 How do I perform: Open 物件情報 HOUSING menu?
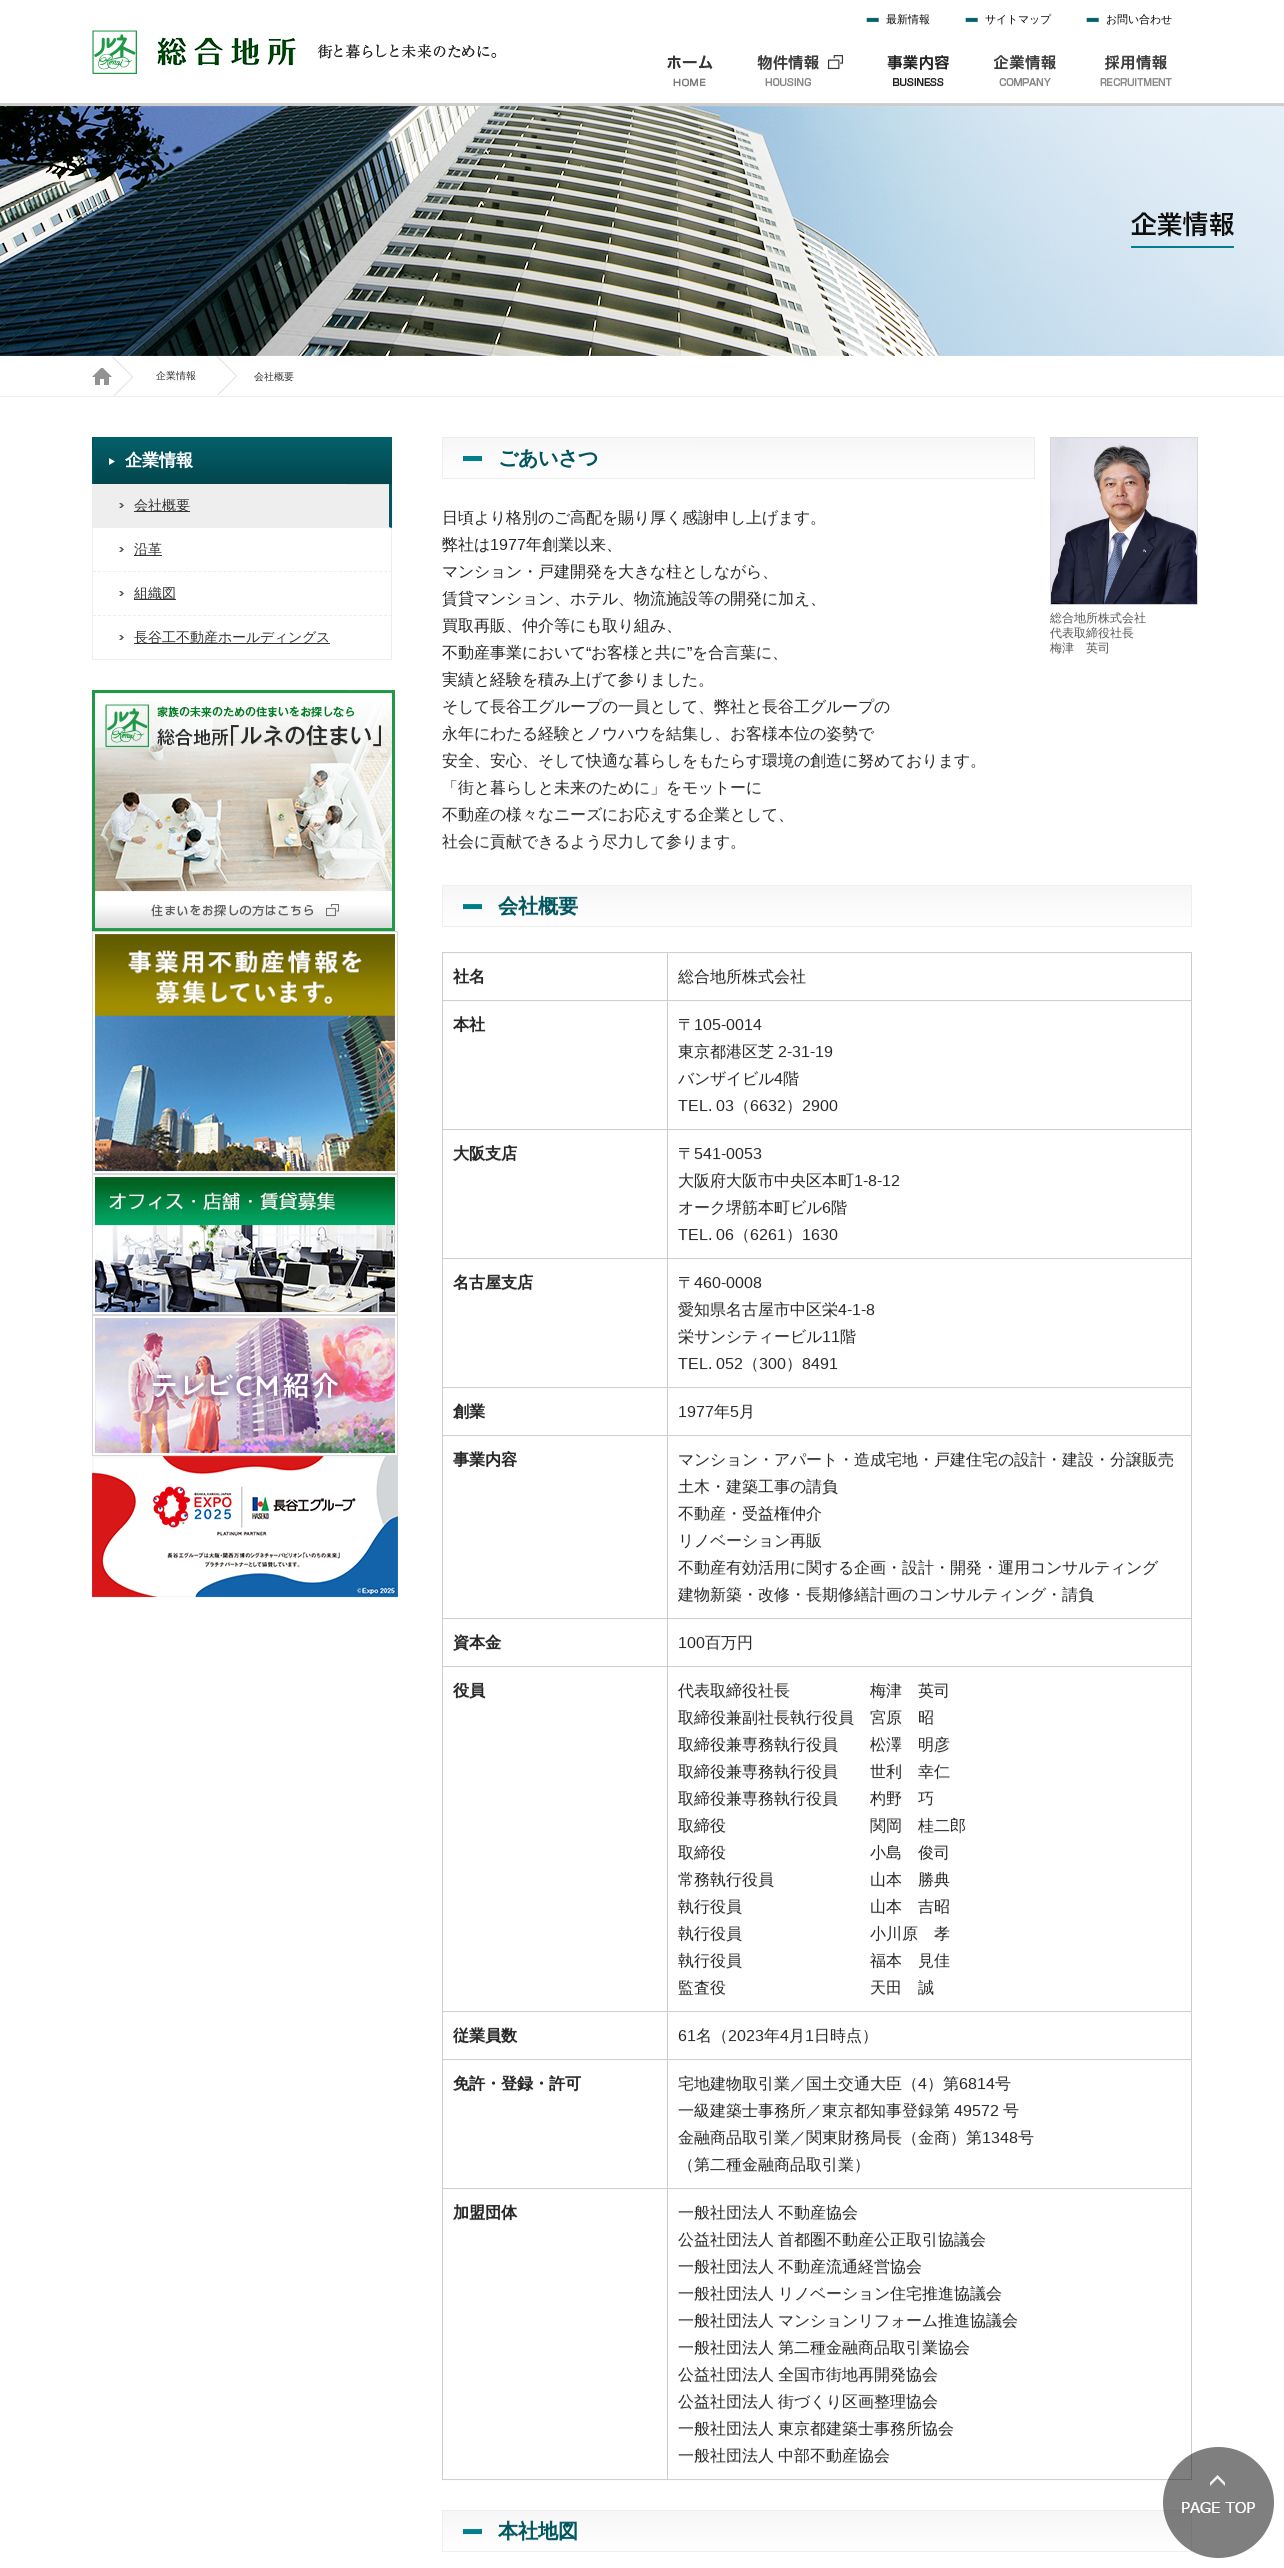coord(799,70)
